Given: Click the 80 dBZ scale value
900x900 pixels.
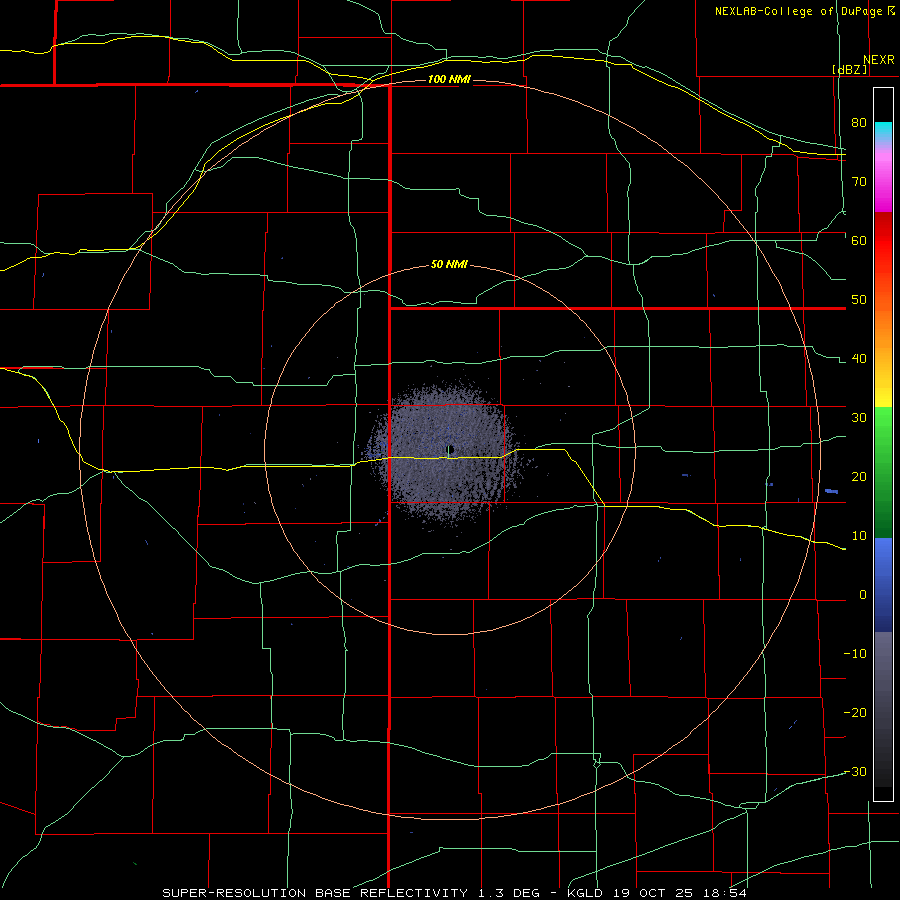Looking at the screenshot, I should click(859, 123).
